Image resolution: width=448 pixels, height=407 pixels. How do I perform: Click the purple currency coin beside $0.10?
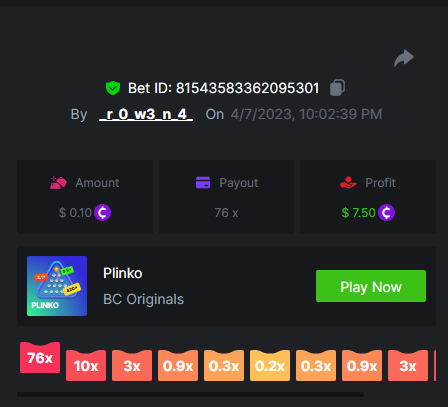click(102, 212)
